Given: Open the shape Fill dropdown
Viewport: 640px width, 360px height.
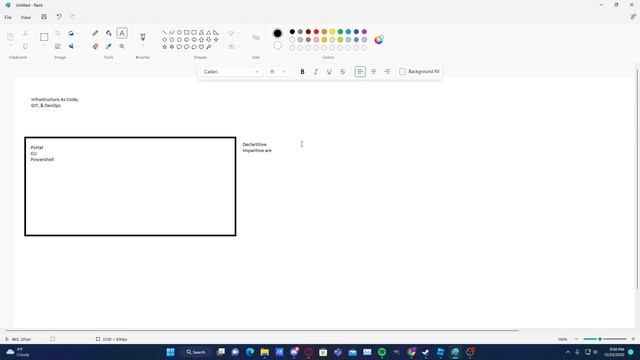Looking at the screenshot, I should [x=233, y=47].
